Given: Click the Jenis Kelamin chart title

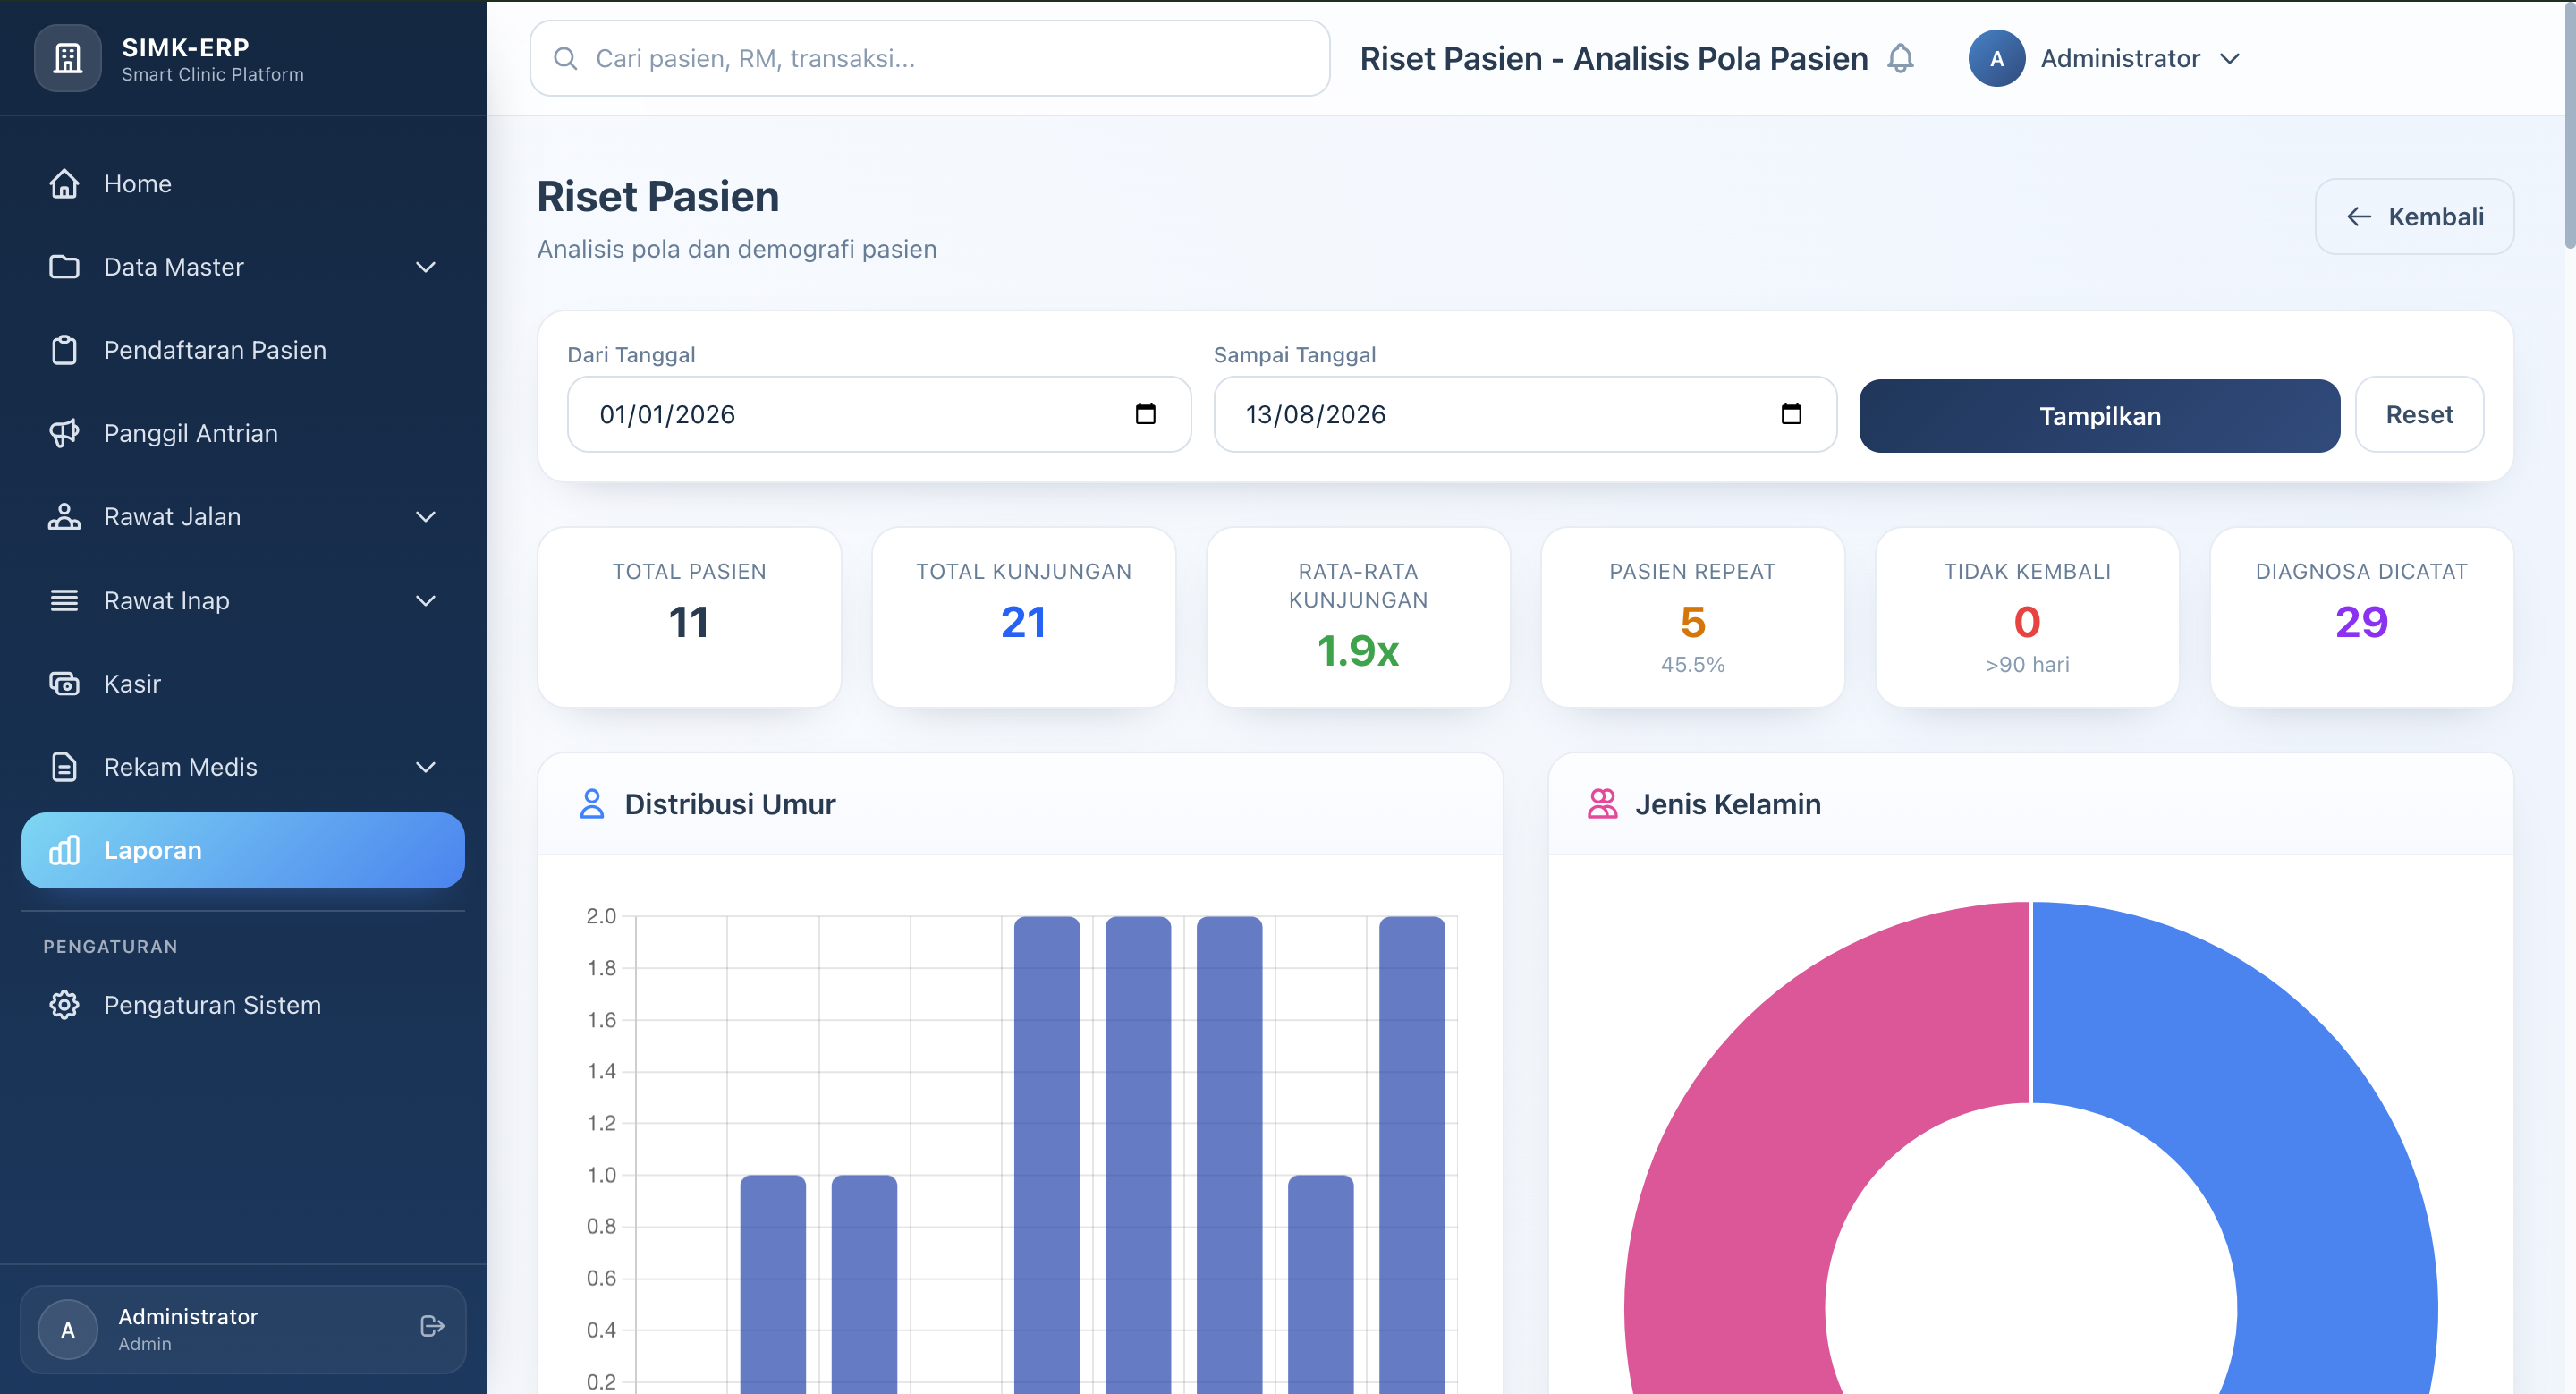Looking at the screenshot, I should point(1728,804).
